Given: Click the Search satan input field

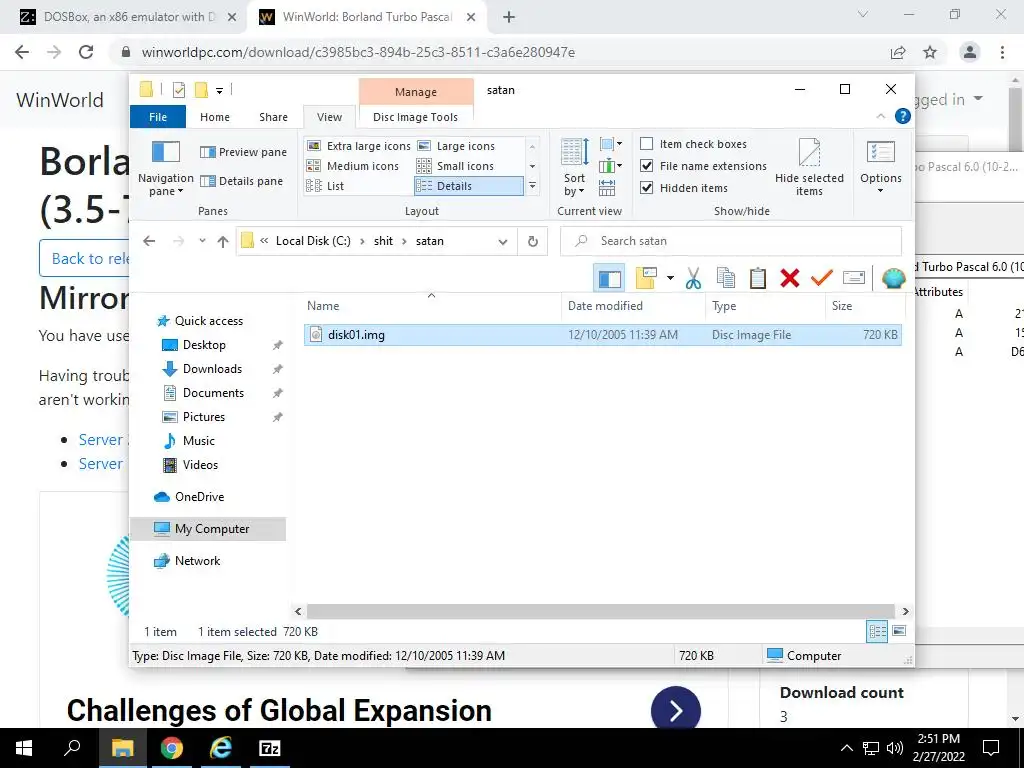Looking at the screenshot, I should (x=731, y=241).
